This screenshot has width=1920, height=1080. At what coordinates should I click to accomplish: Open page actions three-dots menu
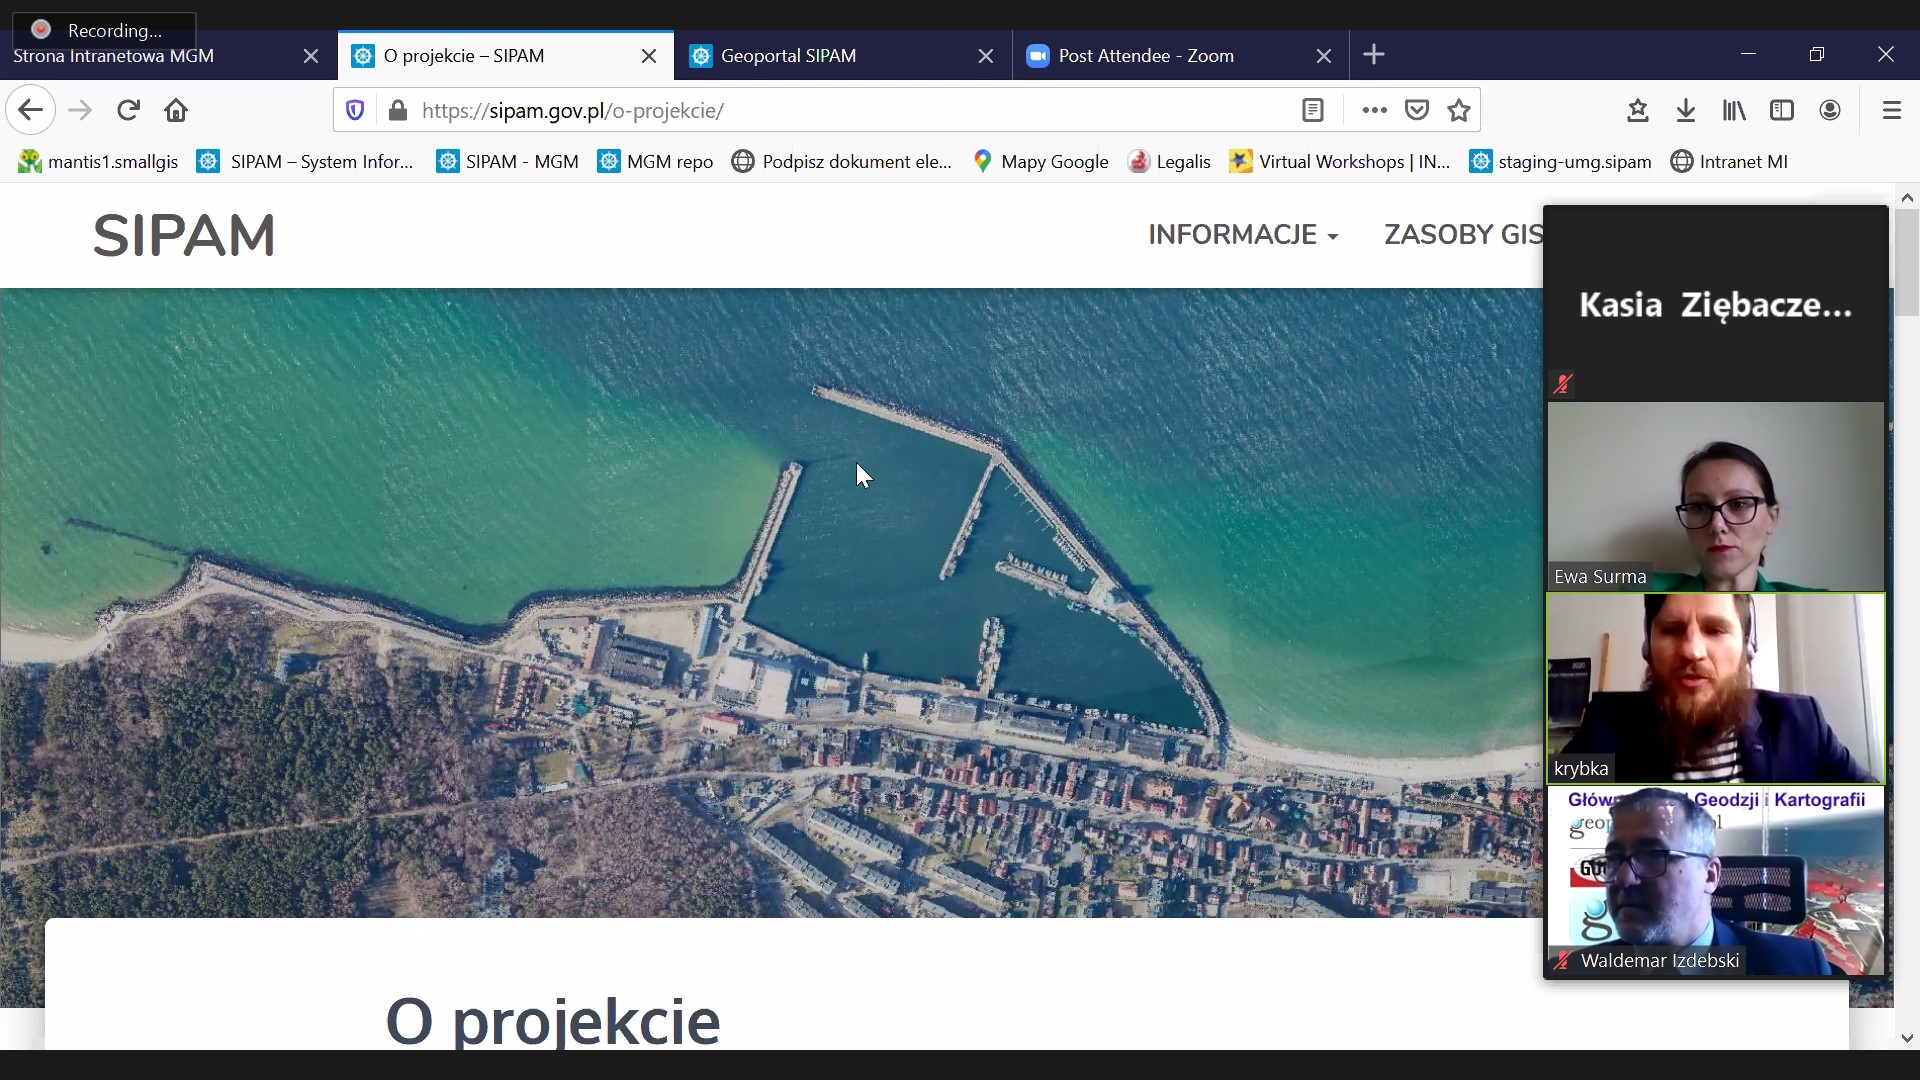pyautogui.click(x=1374, y=110)
